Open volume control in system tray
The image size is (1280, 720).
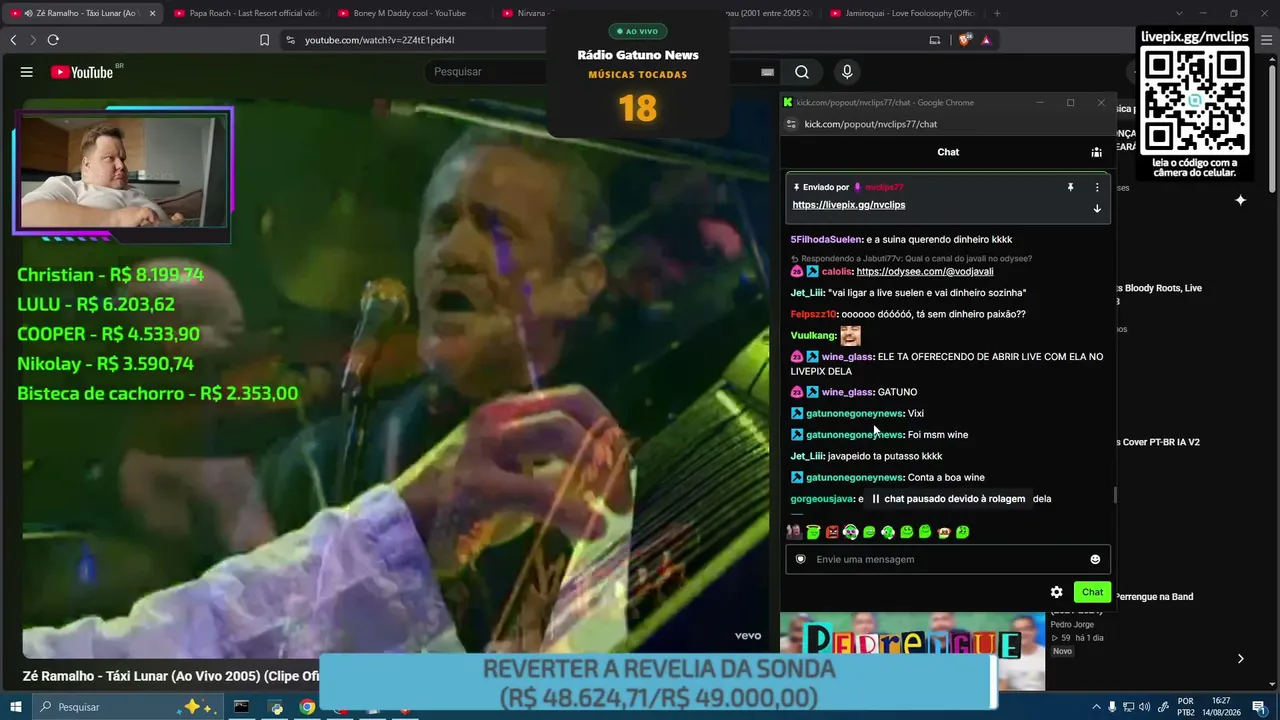coord(1144,707)
